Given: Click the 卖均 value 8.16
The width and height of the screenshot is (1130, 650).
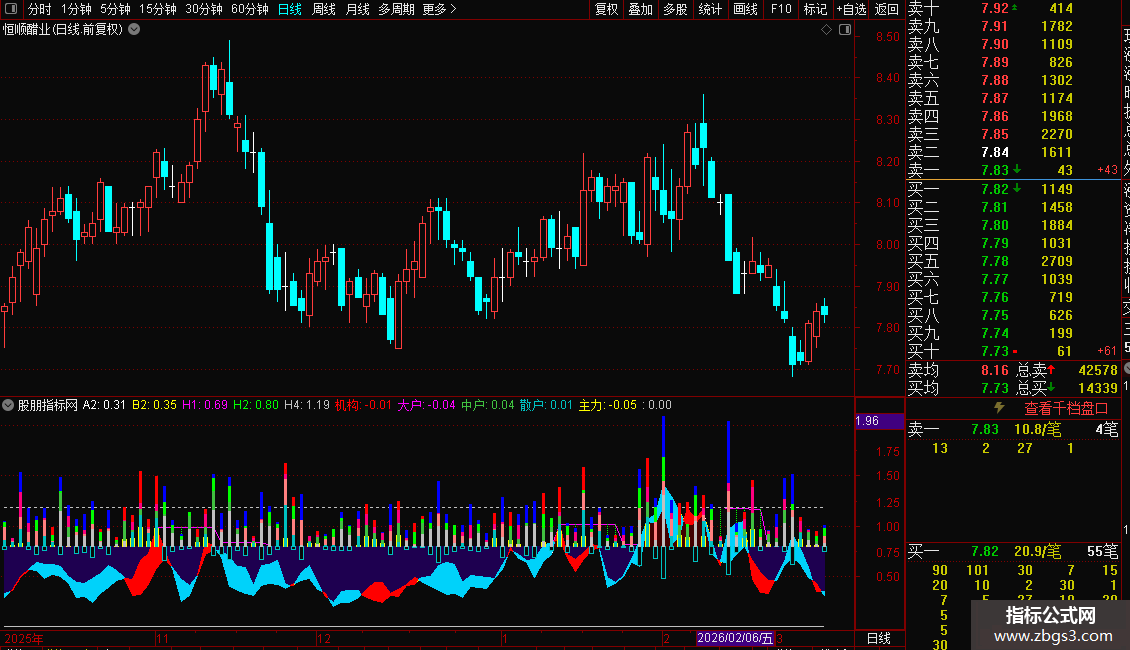Looking at the screenshot, I should (995, 370).
